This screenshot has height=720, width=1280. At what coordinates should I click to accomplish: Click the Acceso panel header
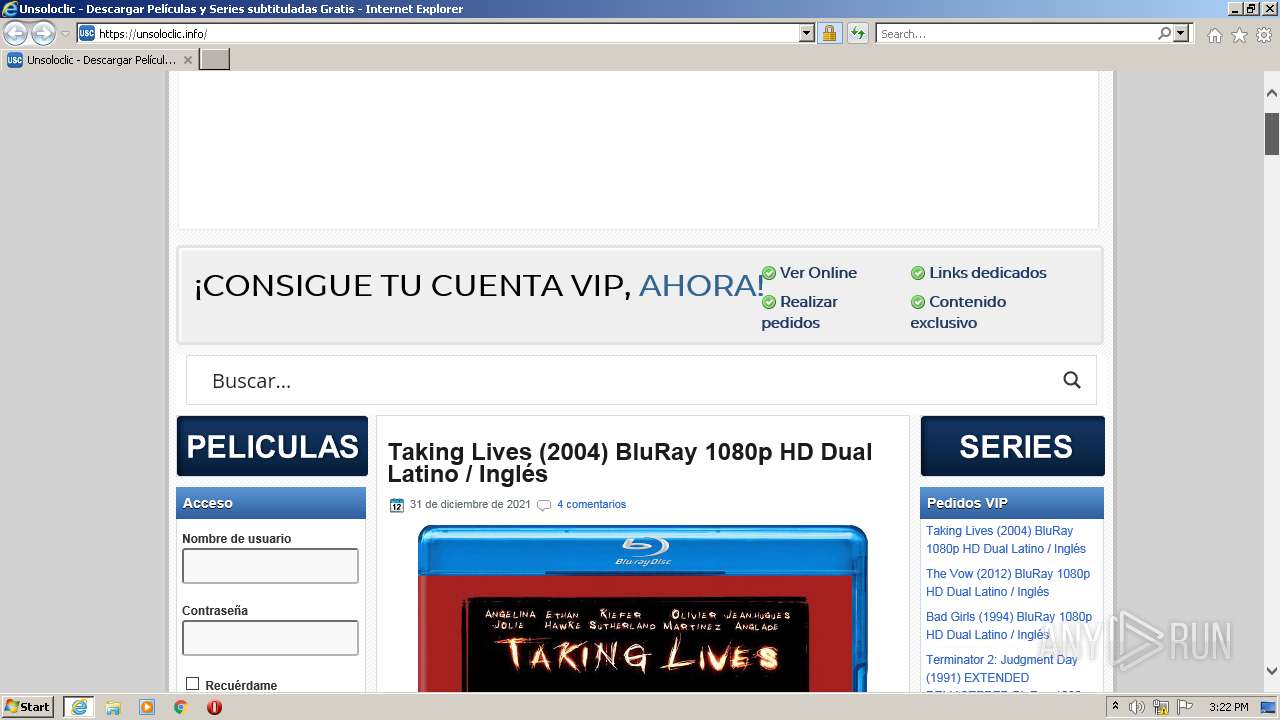click(x=271, y=503)
